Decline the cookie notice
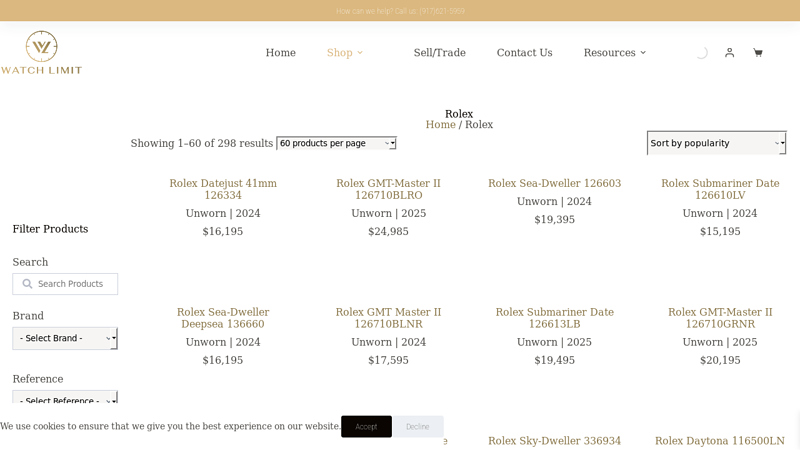800x450 pixels. pos(417,427)
